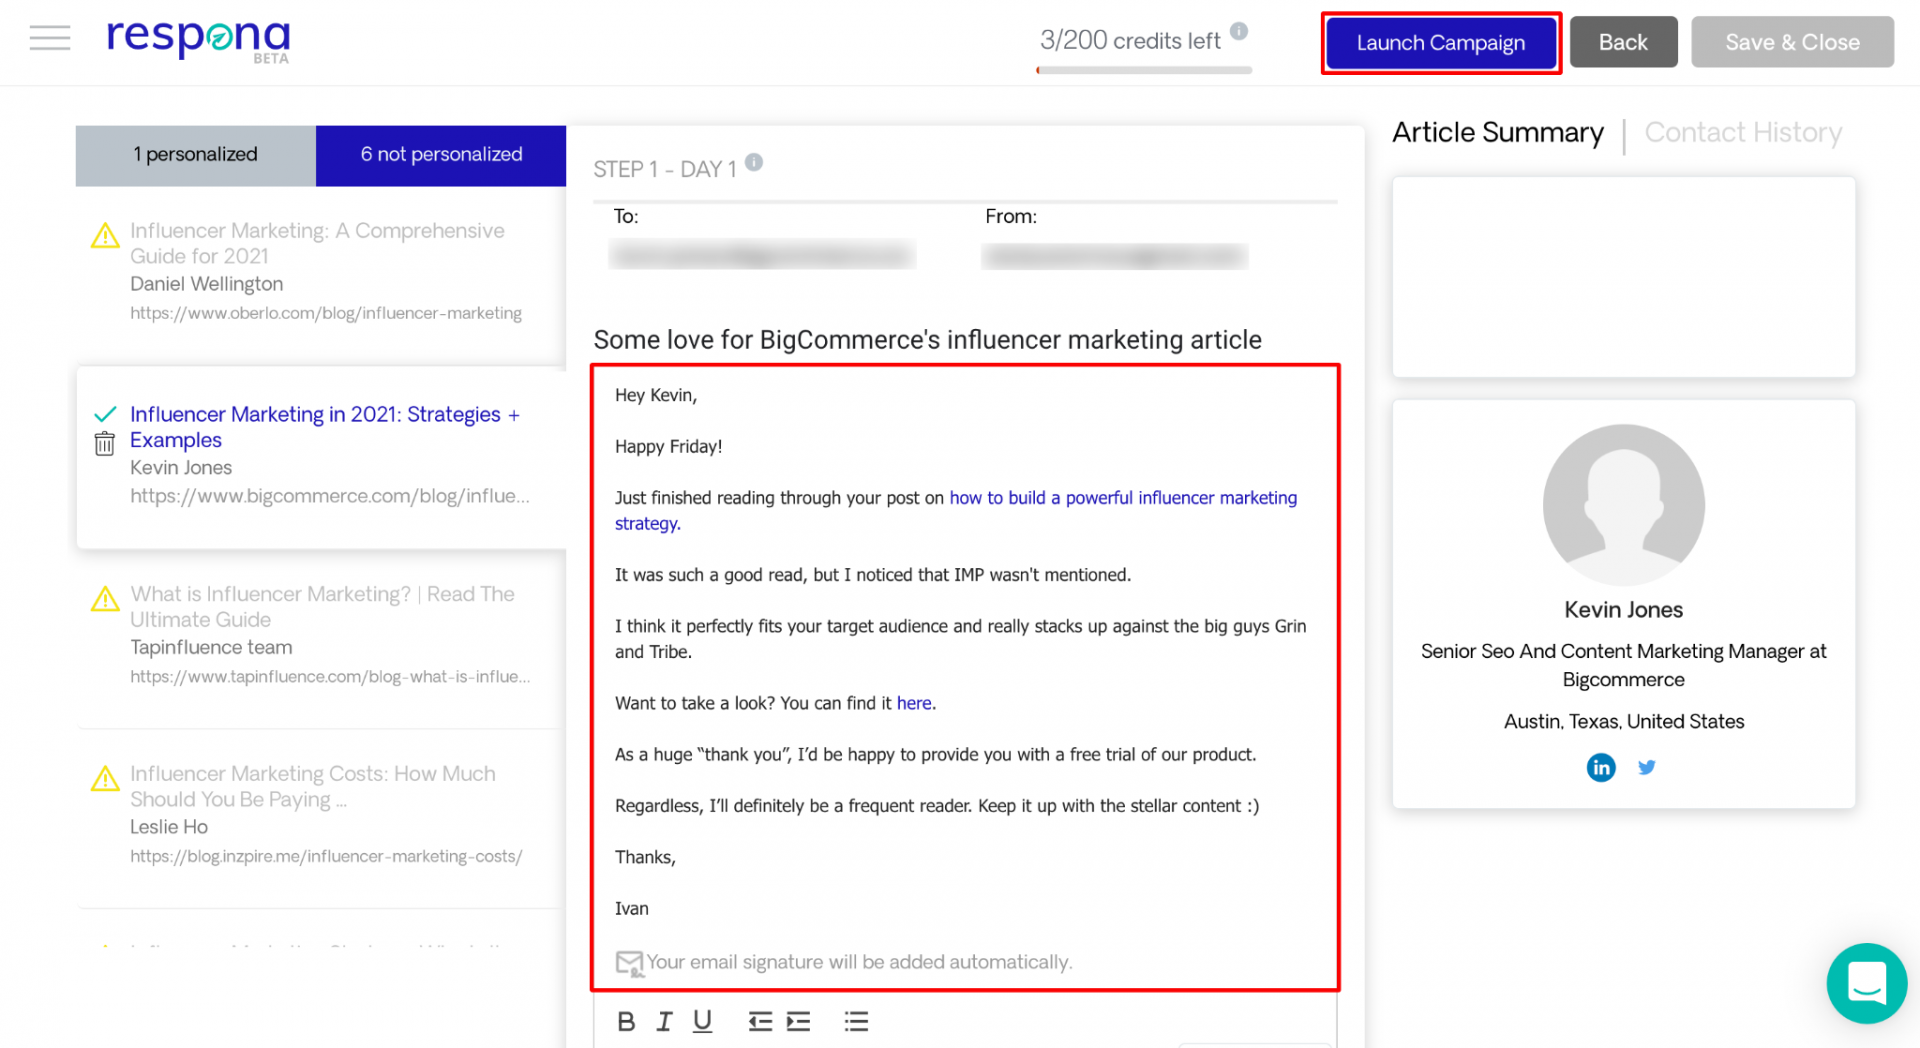Click the credits info icon

1239,31
